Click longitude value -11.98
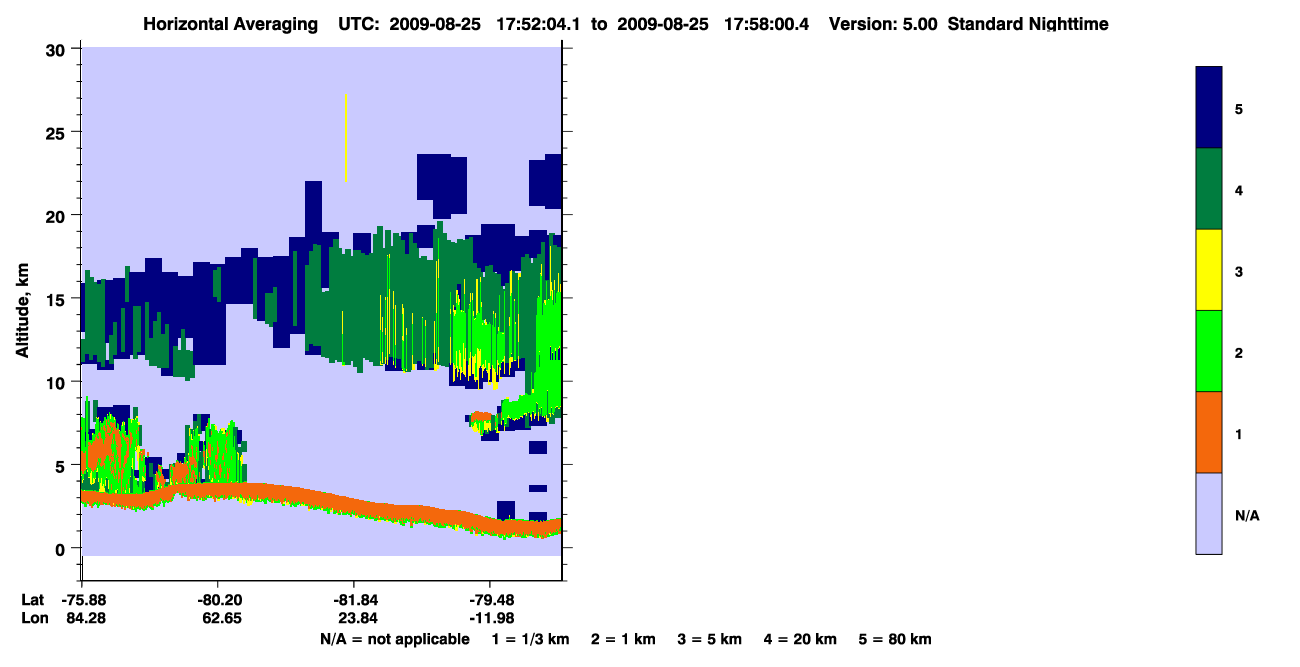The width and height of the screenshot is (1300, 667). click(490, 618)
